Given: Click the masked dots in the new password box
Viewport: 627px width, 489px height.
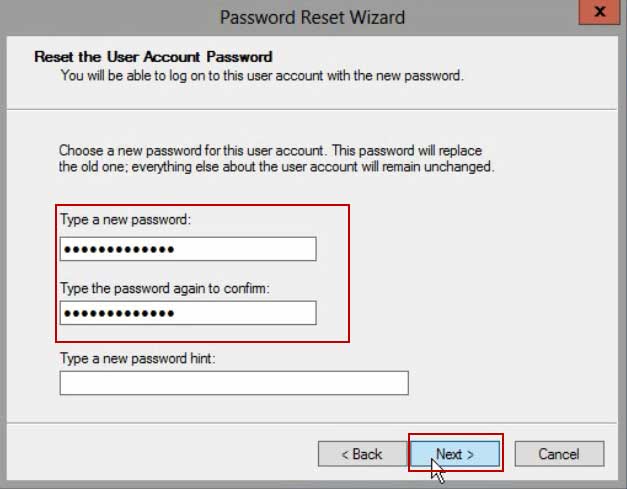Looking at the screenshot, I should [119, 250].
